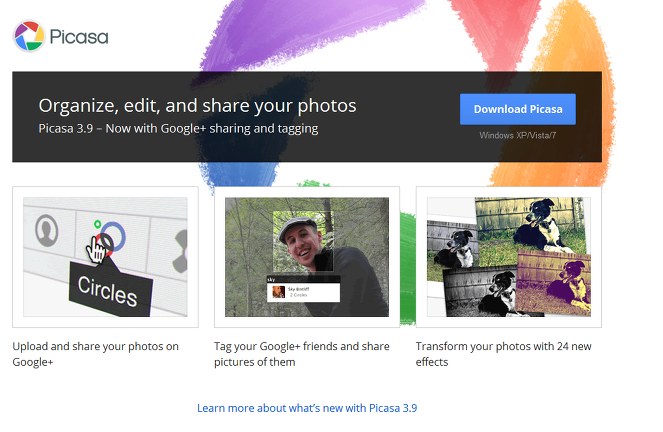Click 'Upload and share your photos on Google+' caption
The image size is (663, 432).
pyautogui.click(x=96, y=354)
